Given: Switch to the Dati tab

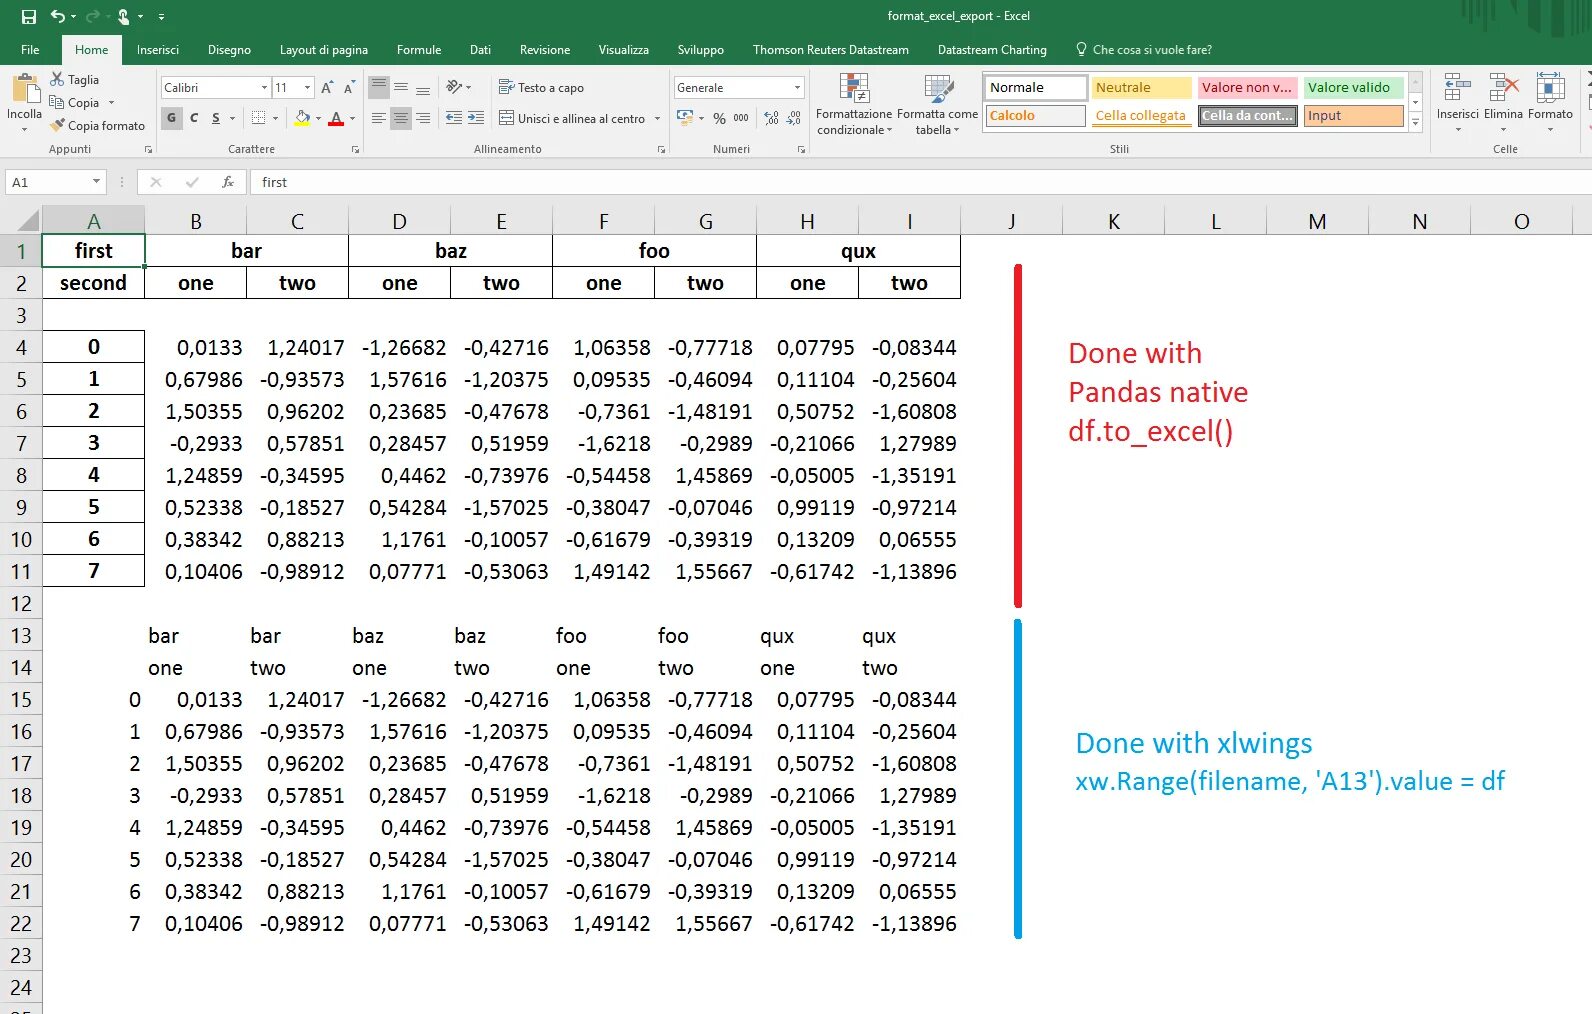Looking at the screenshot, I should [480, 50].
